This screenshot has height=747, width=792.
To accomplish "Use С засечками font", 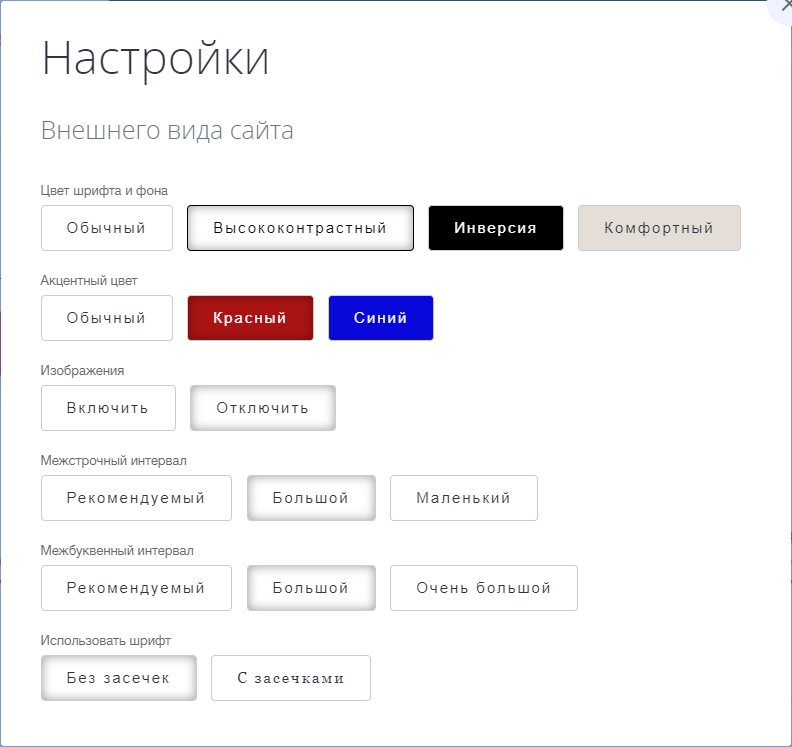I will pos(291,678).
